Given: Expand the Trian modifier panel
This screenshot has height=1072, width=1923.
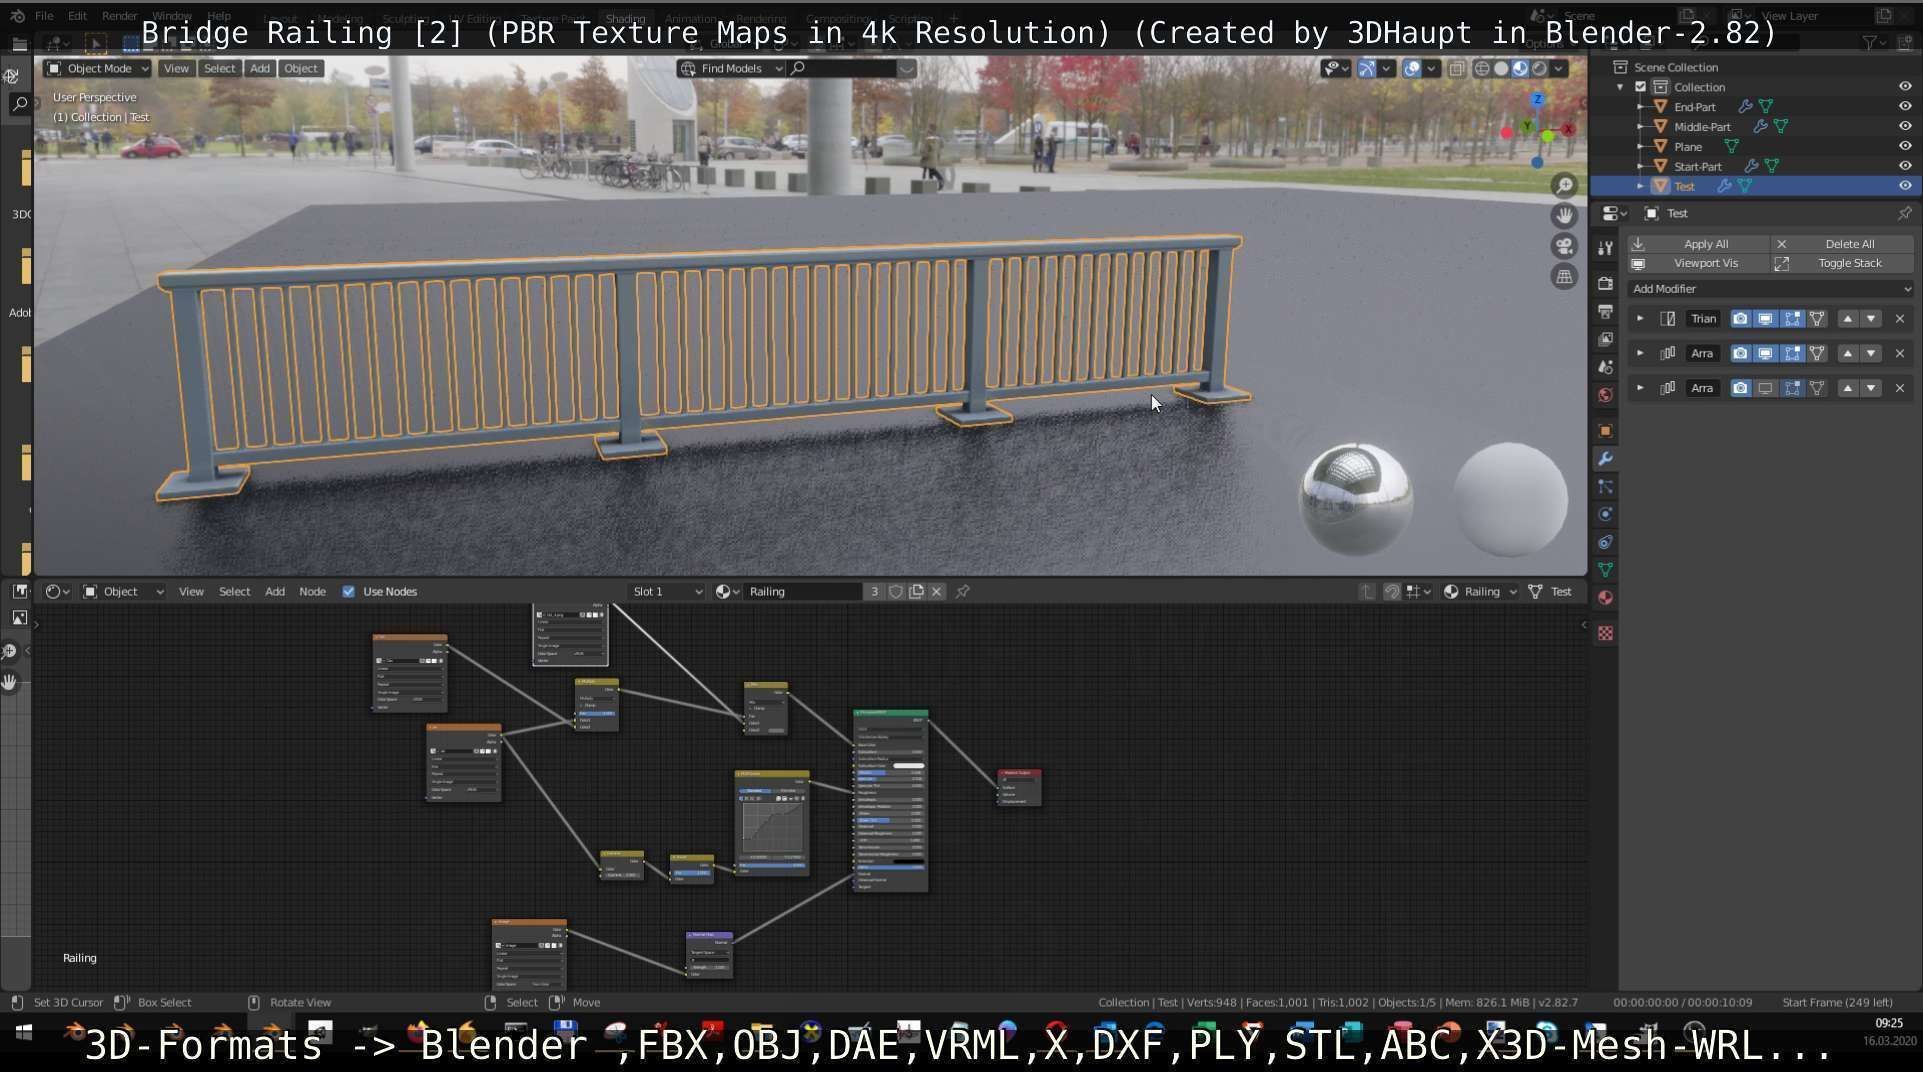Looking at the screenshot, I should pyautogui.click(x=1640, y=319).
